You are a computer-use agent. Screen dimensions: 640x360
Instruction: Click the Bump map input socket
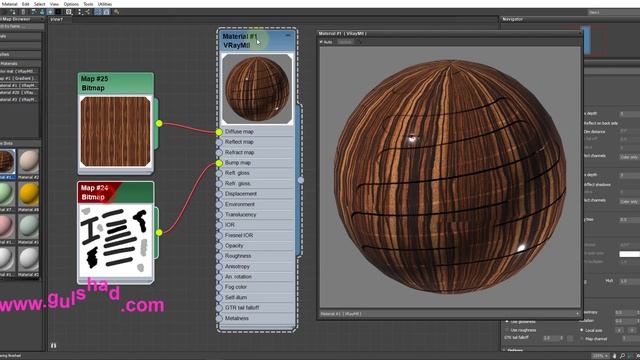coord(219,163)
